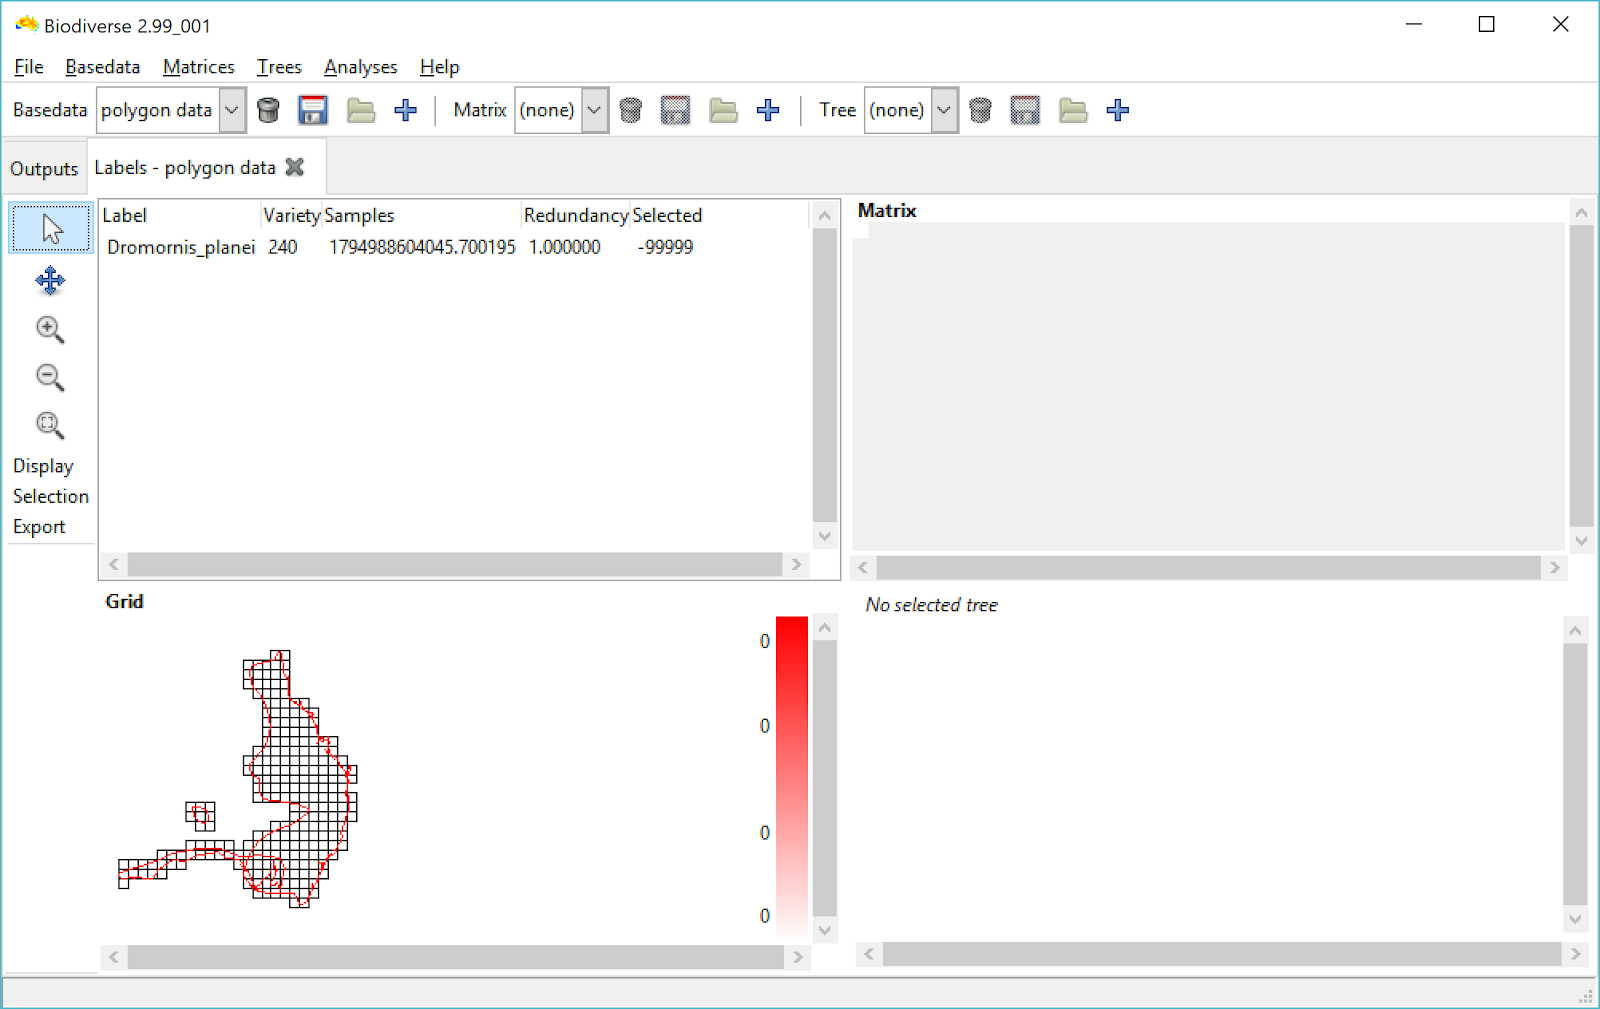Select the zoom in tool
This screenshot has width=1600, height=1009.
[50, 329]
